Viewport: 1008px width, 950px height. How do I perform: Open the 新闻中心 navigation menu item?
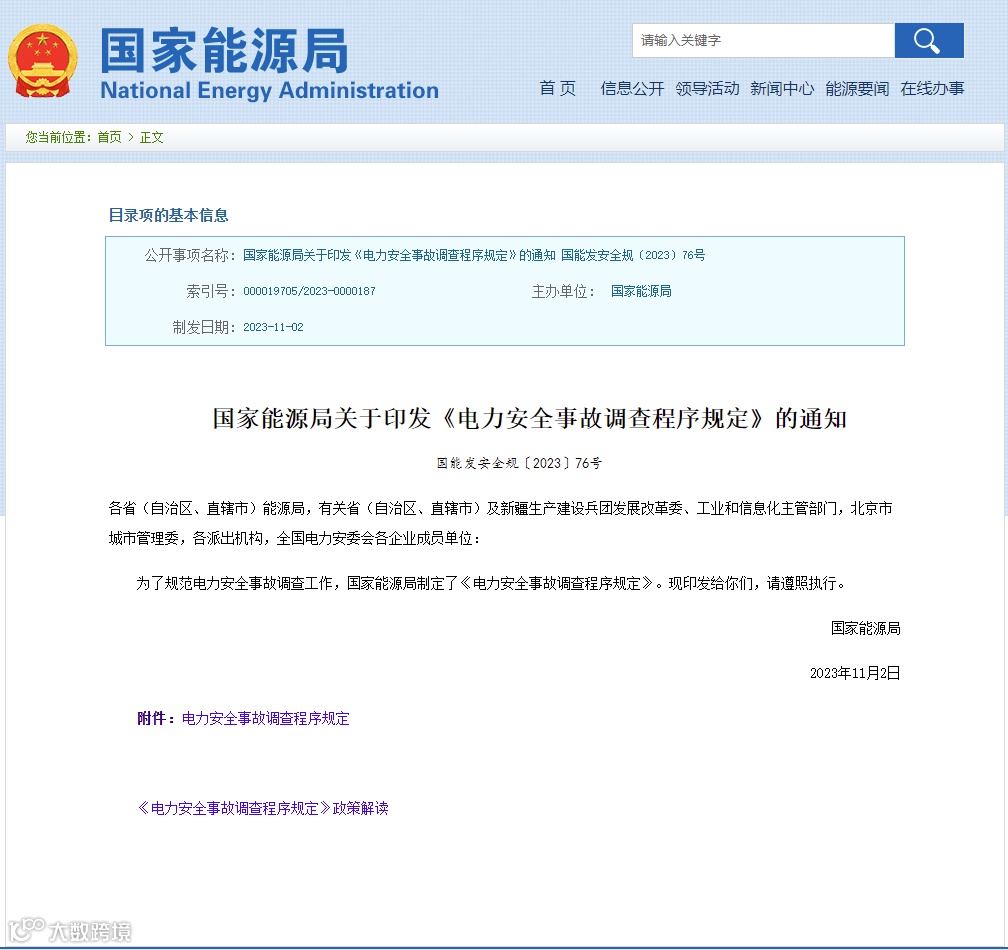click(782, 89)
